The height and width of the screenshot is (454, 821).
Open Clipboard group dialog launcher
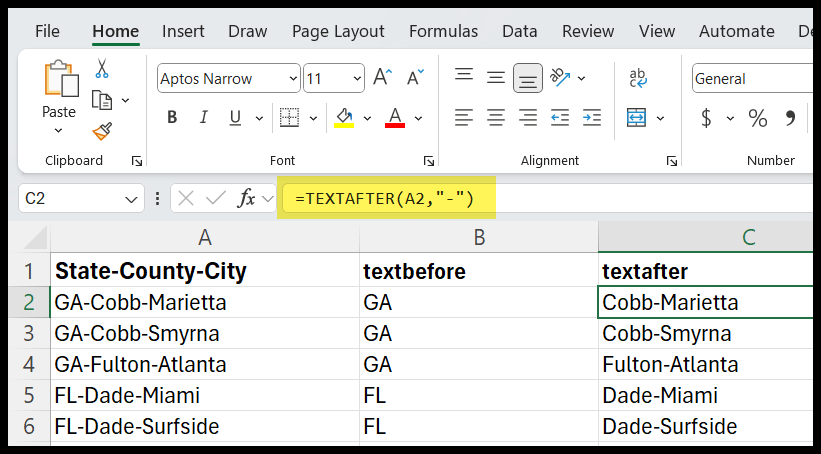137,161
